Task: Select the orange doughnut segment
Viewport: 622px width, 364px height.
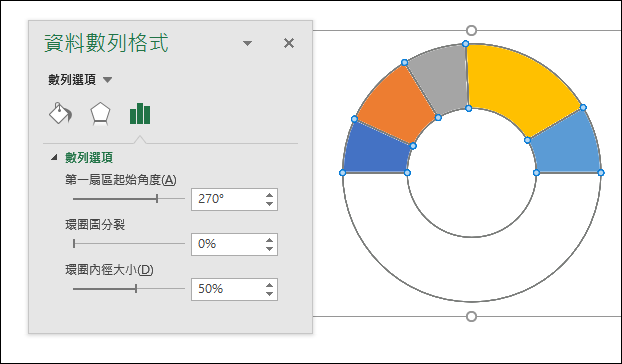Action: [x=395, y=105]
